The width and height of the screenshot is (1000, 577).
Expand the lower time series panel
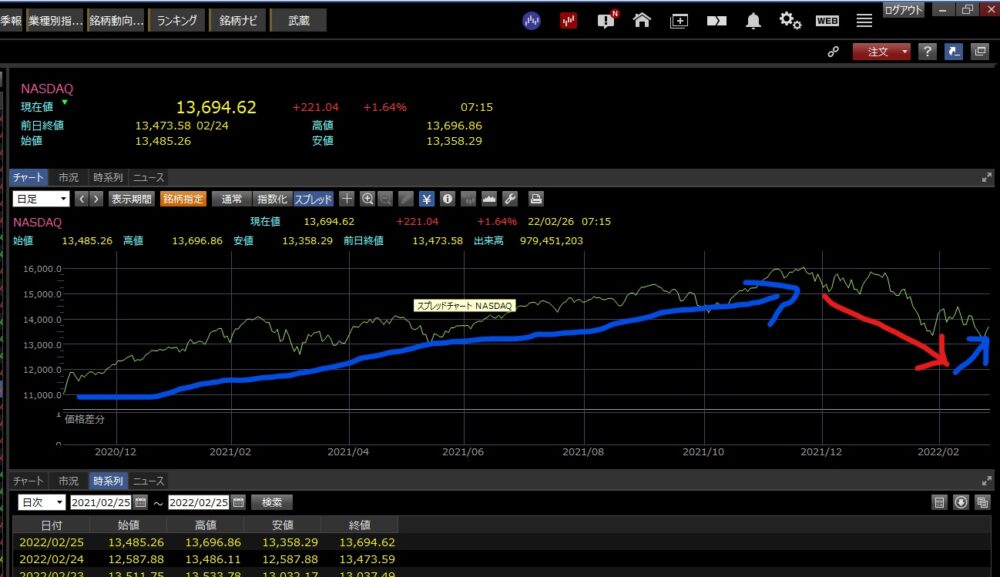coord(987,481)
